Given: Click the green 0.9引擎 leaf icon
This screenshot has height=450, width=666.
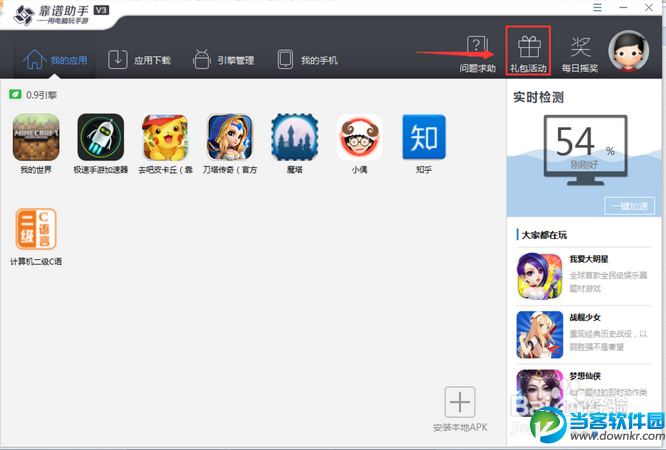Looking at the screenshot, I should pyautogui.click(x=15, y=94).
